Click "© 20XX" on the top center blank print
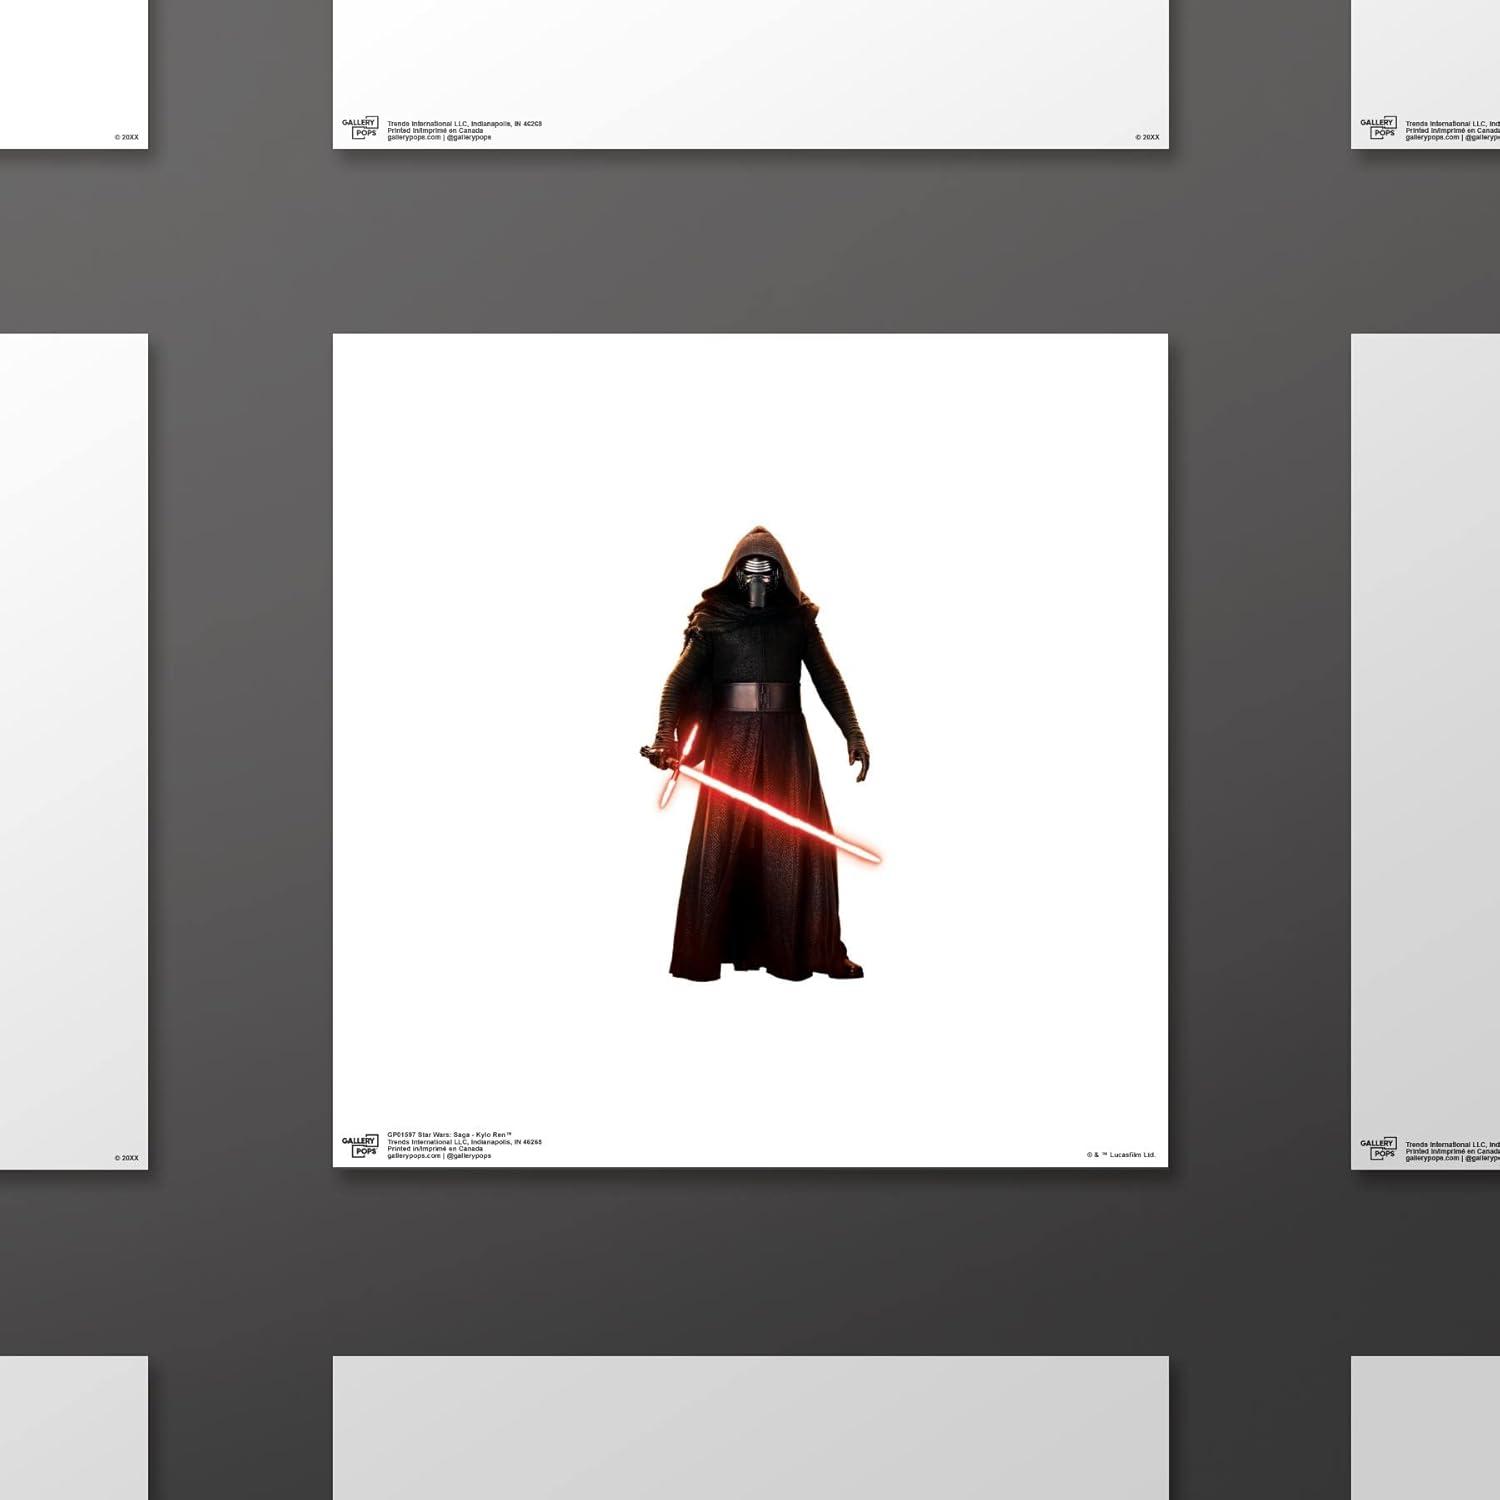 1147,137
